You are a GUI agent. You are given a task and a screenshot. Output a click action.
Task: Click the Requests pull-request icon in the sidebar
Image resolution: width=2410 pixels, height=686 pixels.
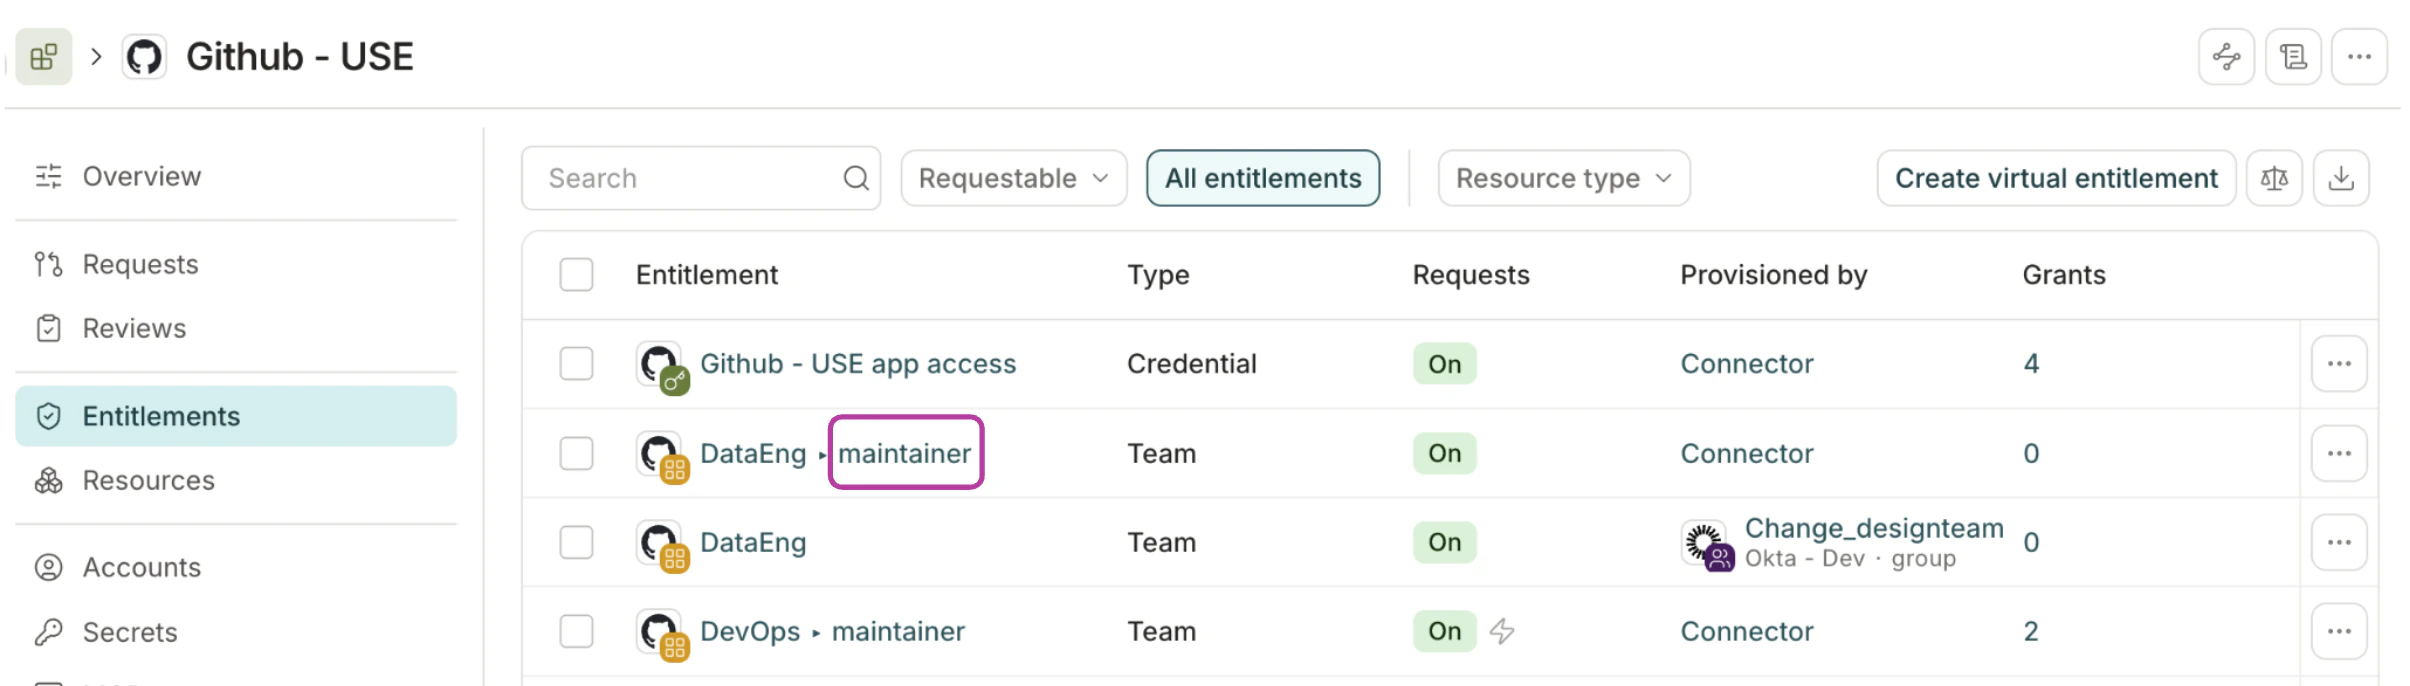coord(48,264)
